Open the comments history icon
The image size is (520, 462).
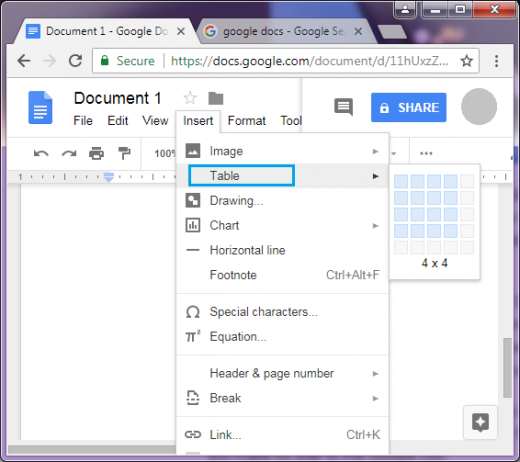[x=343, y=107]
